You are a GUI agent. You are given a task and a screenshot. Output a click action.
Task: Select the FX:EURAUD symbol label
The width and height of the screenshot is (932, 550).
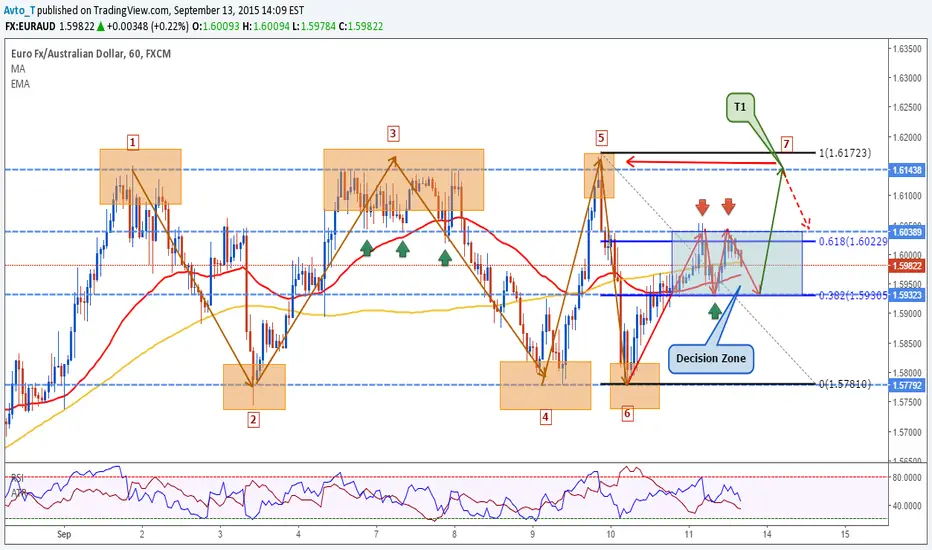[30, 26]
